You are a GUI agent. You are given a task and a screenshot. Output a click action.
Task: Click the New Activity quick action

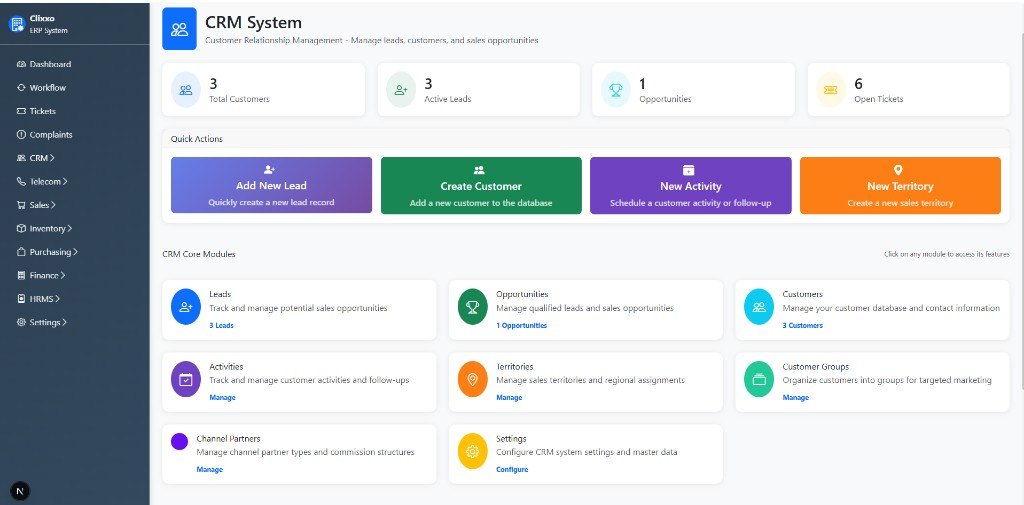690,186
